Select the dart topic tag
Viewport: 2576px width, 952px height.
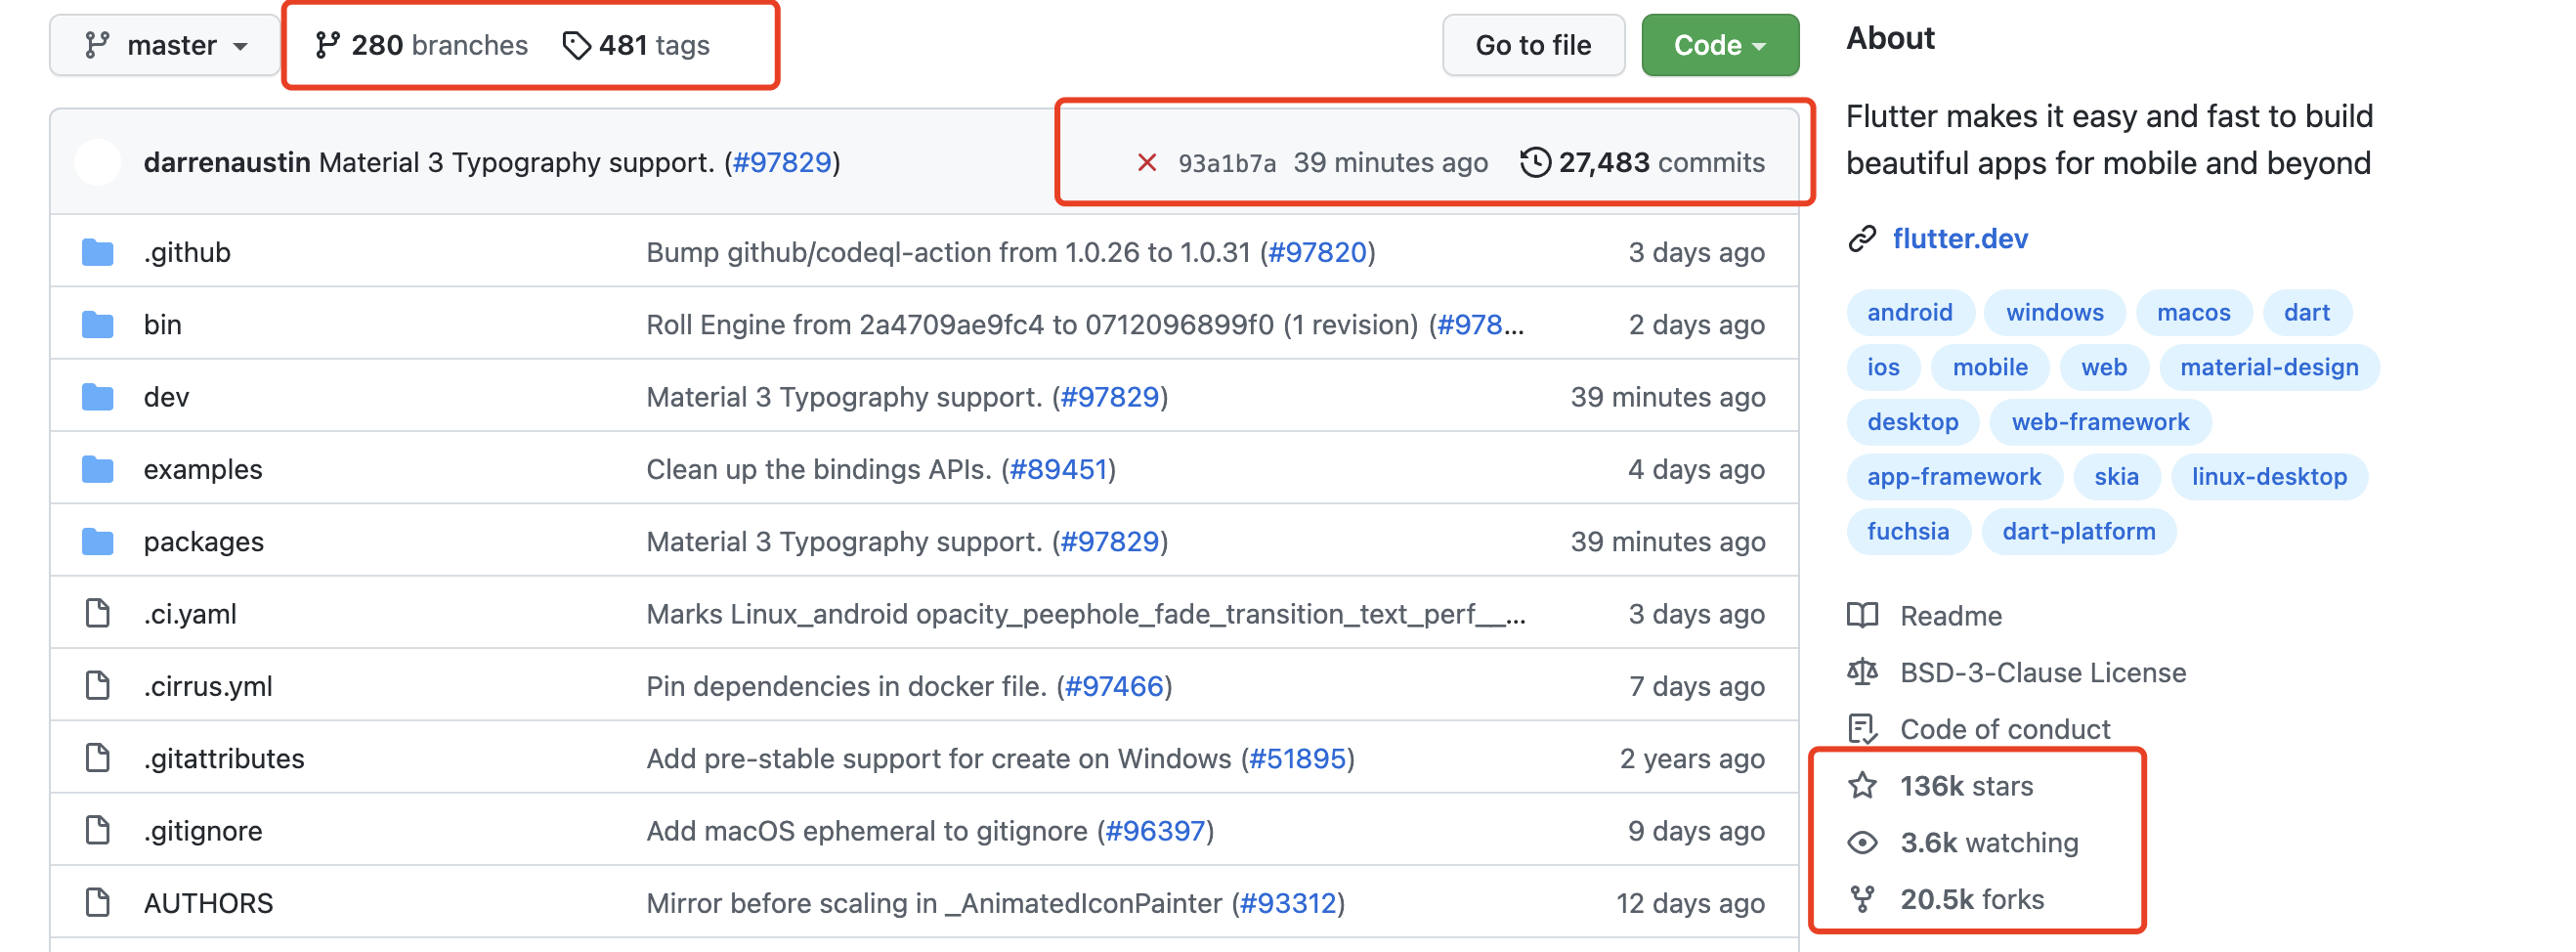coord(2306,312)
